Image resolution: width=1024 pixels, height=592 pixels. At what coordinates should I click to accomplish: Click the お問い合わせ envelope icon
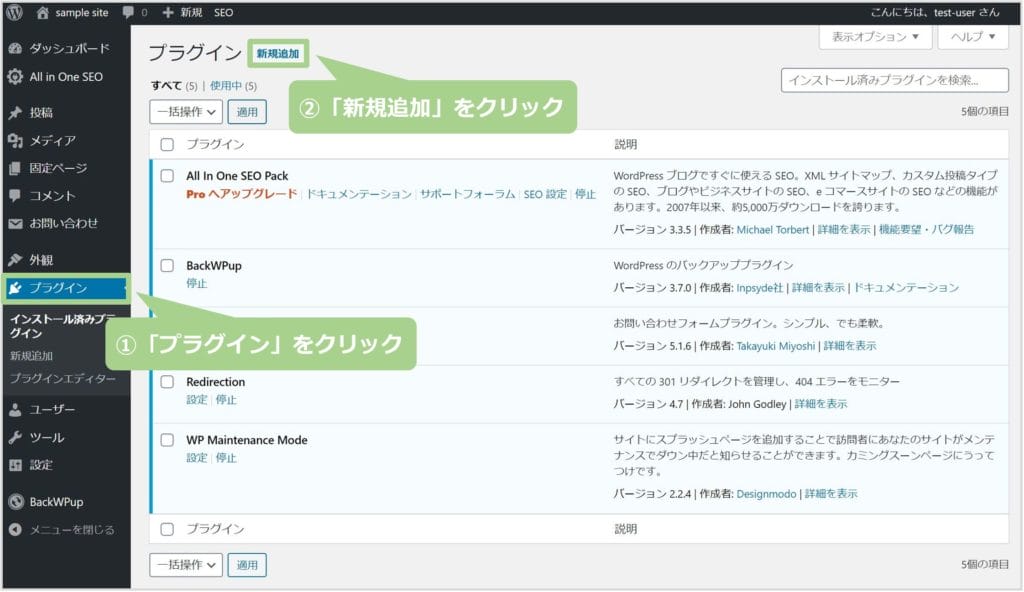coord(15,223)
